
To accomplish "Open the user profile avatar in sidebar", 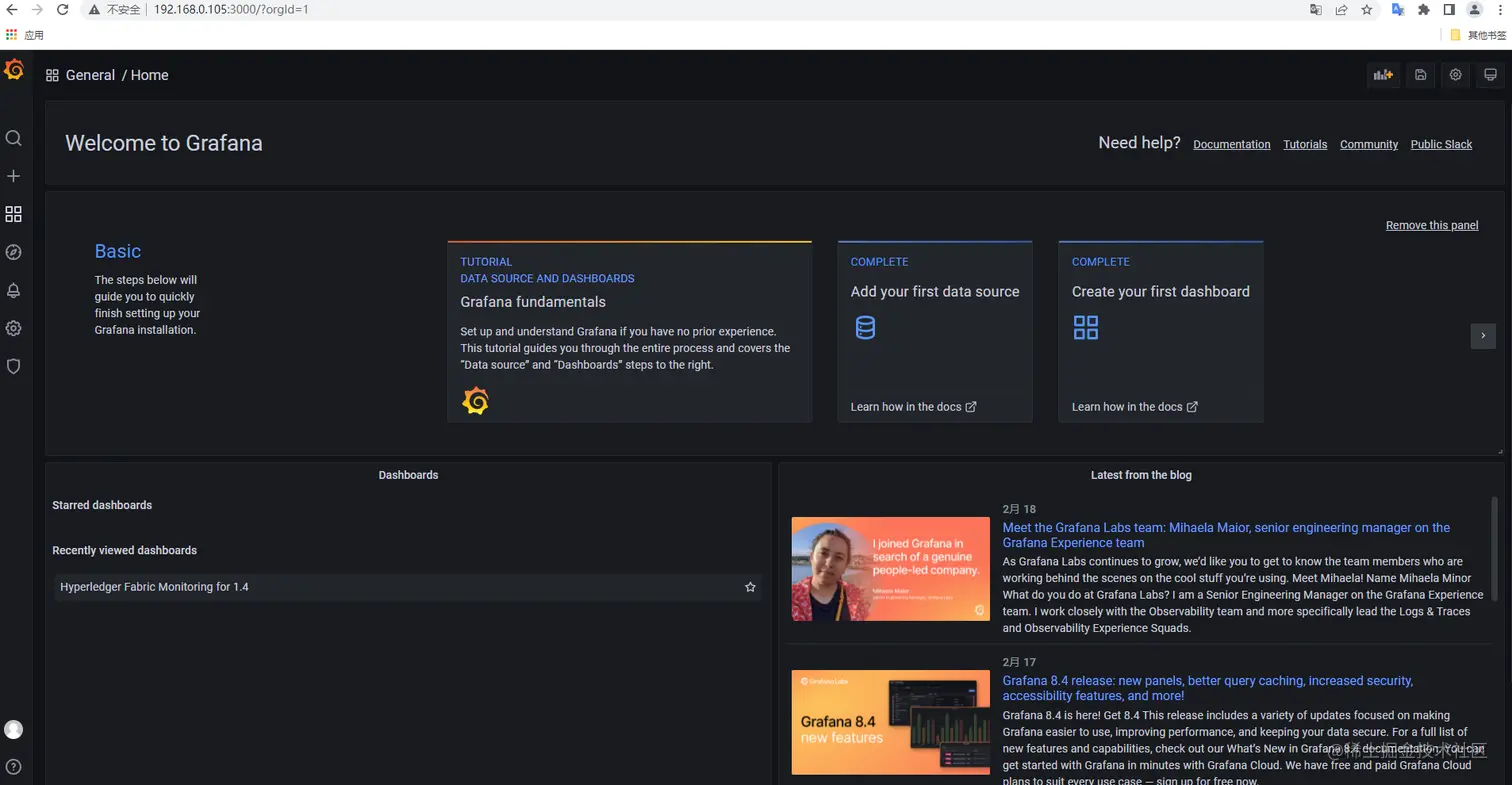I will 13,729.
